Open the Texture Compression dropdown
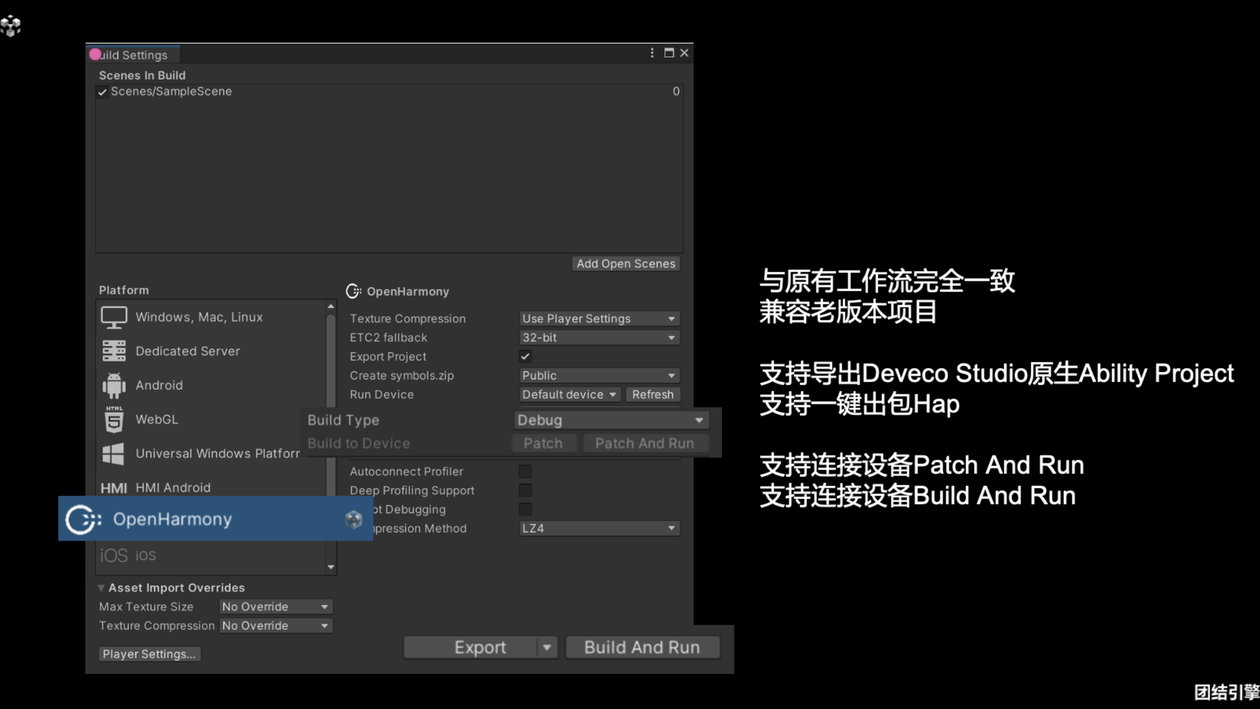1260x709 pixels. [598, 318]
